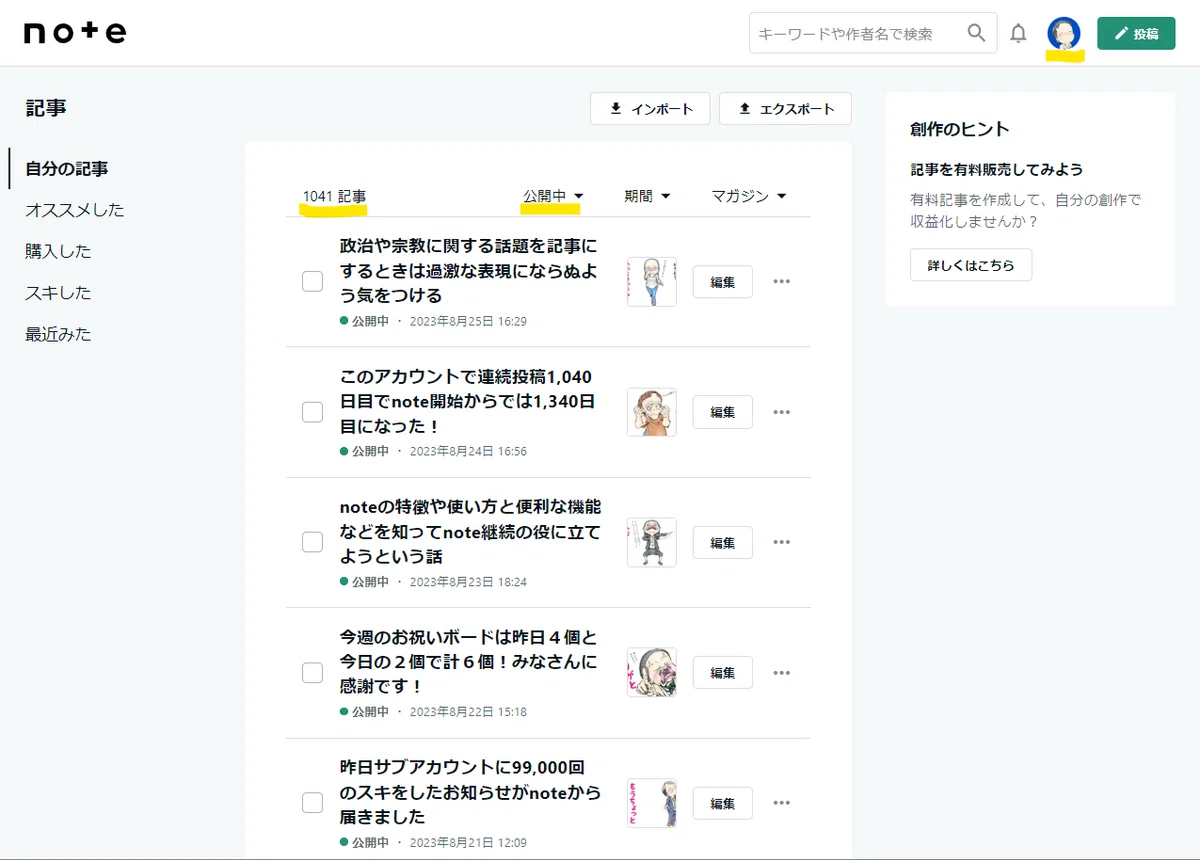Click the search magnifier icon

[977, 33]
